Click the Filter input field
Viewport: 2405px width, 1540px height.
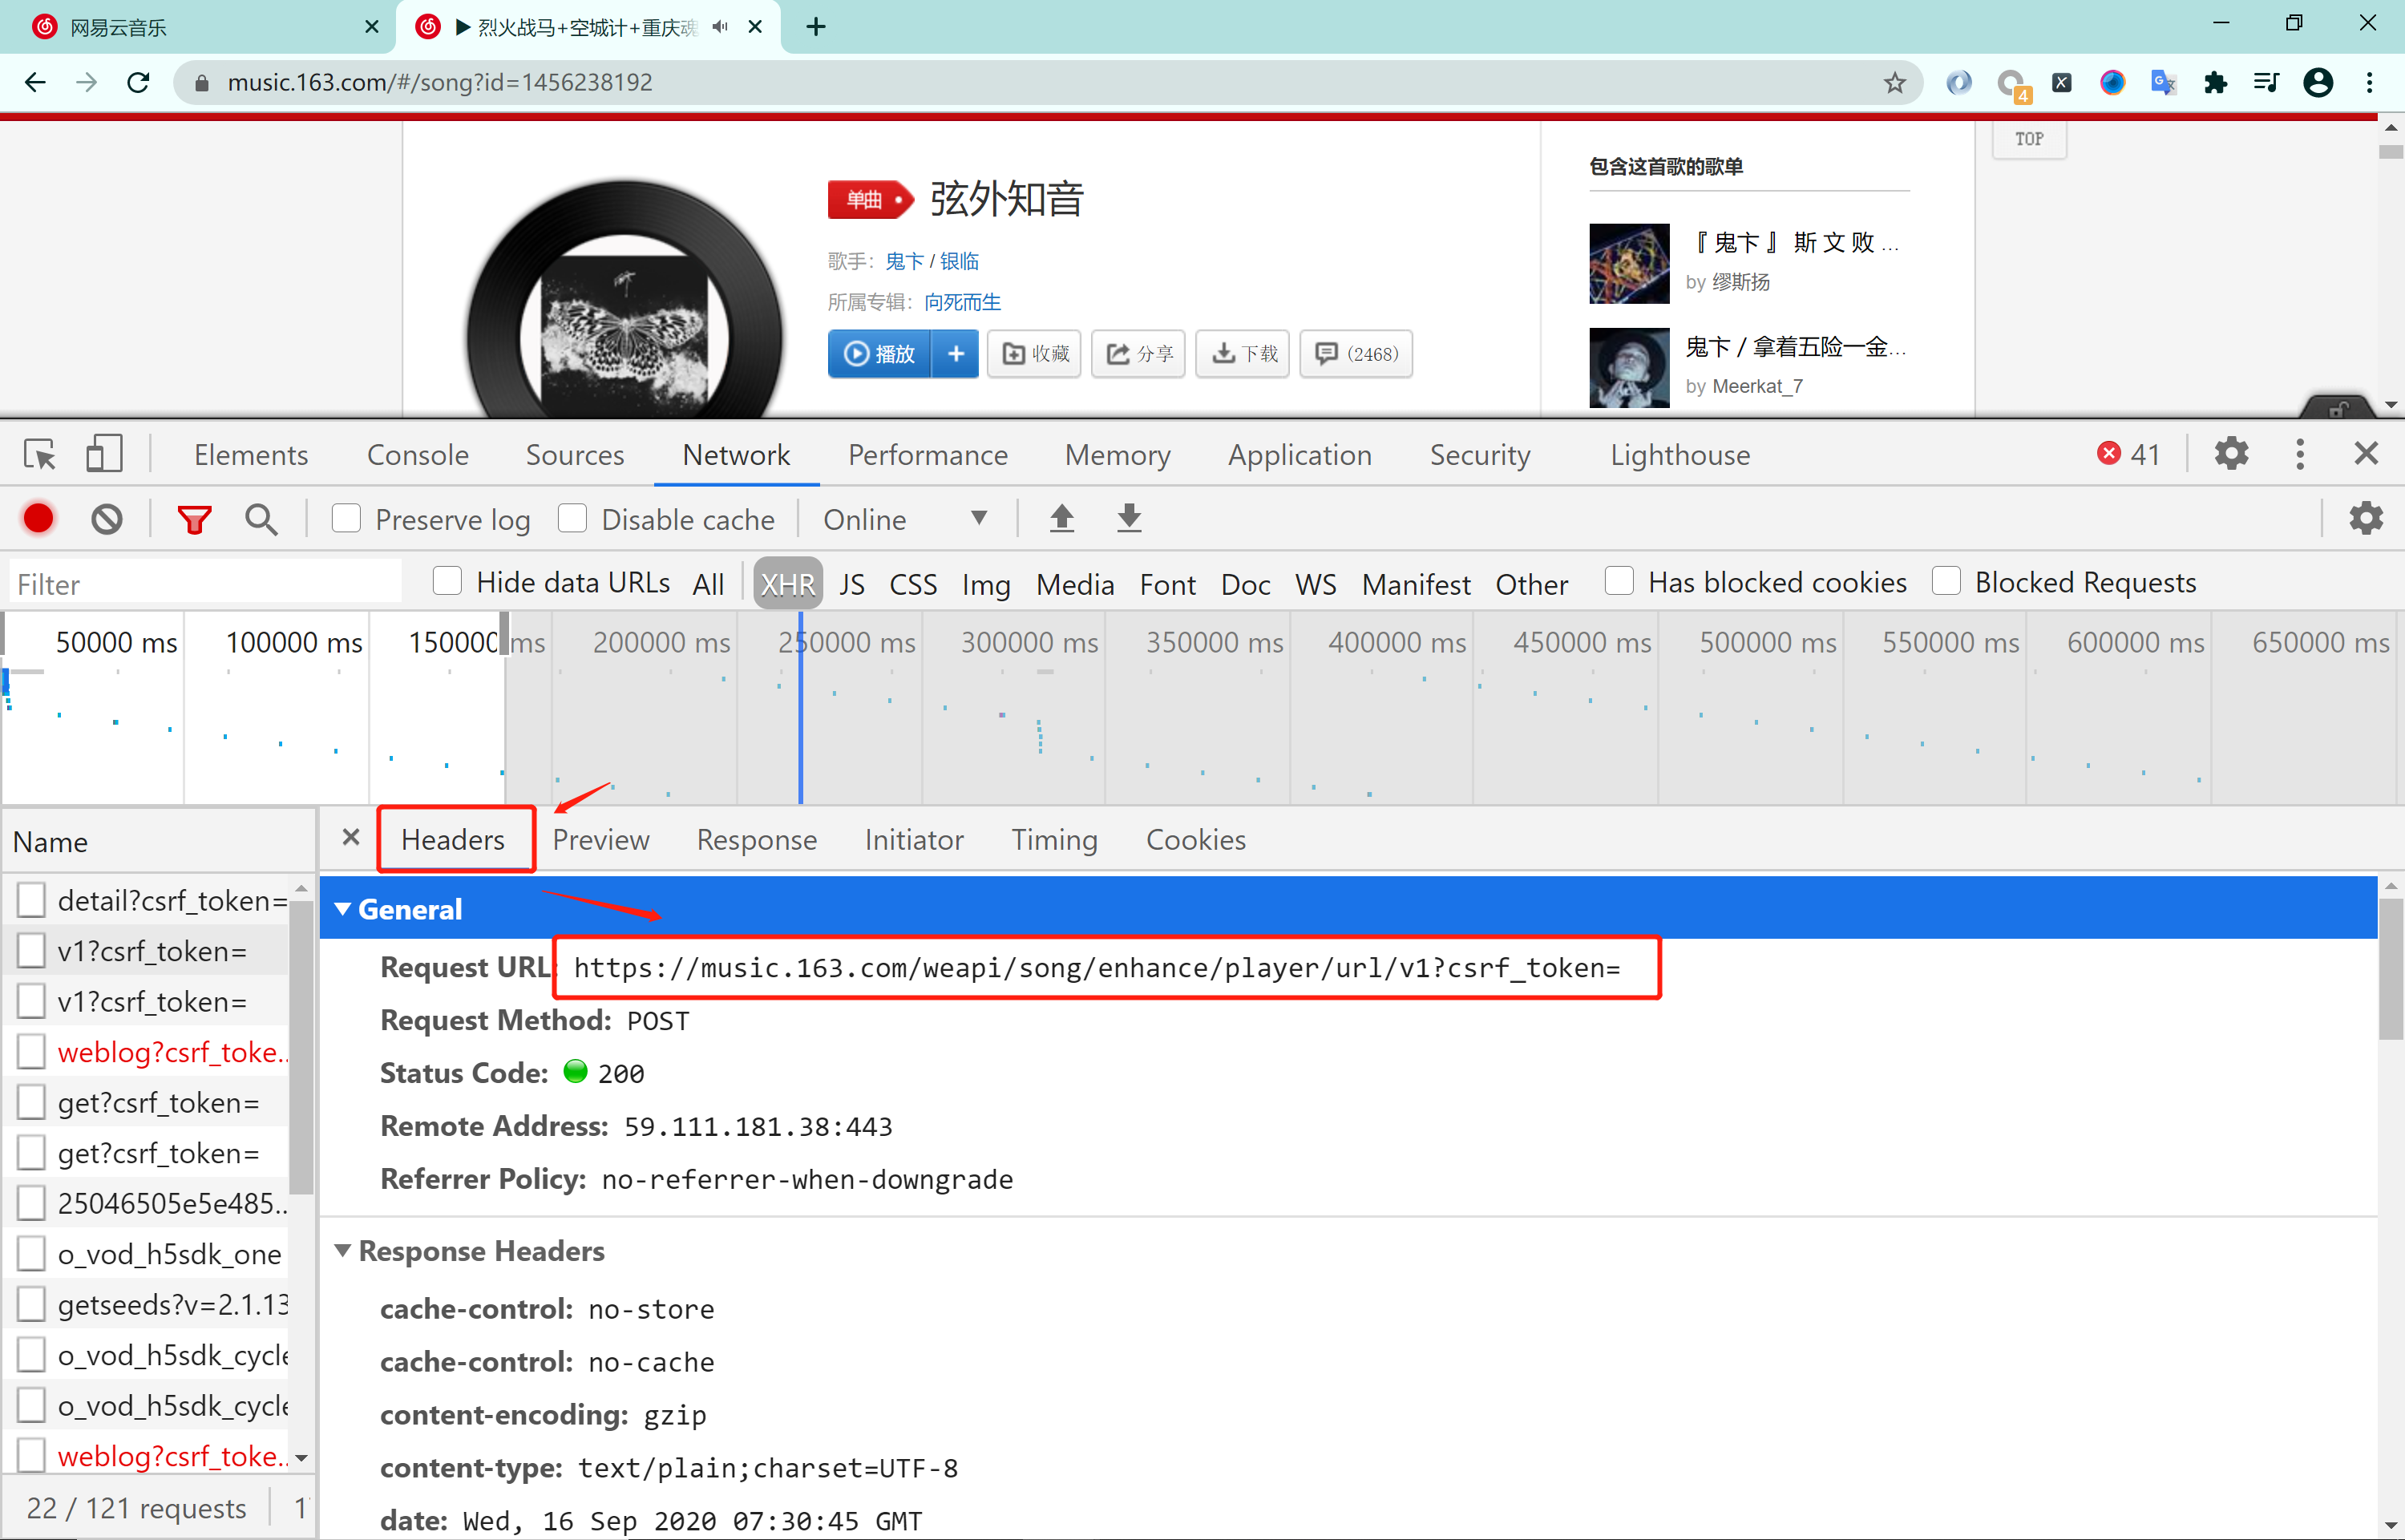coord(205,583)
